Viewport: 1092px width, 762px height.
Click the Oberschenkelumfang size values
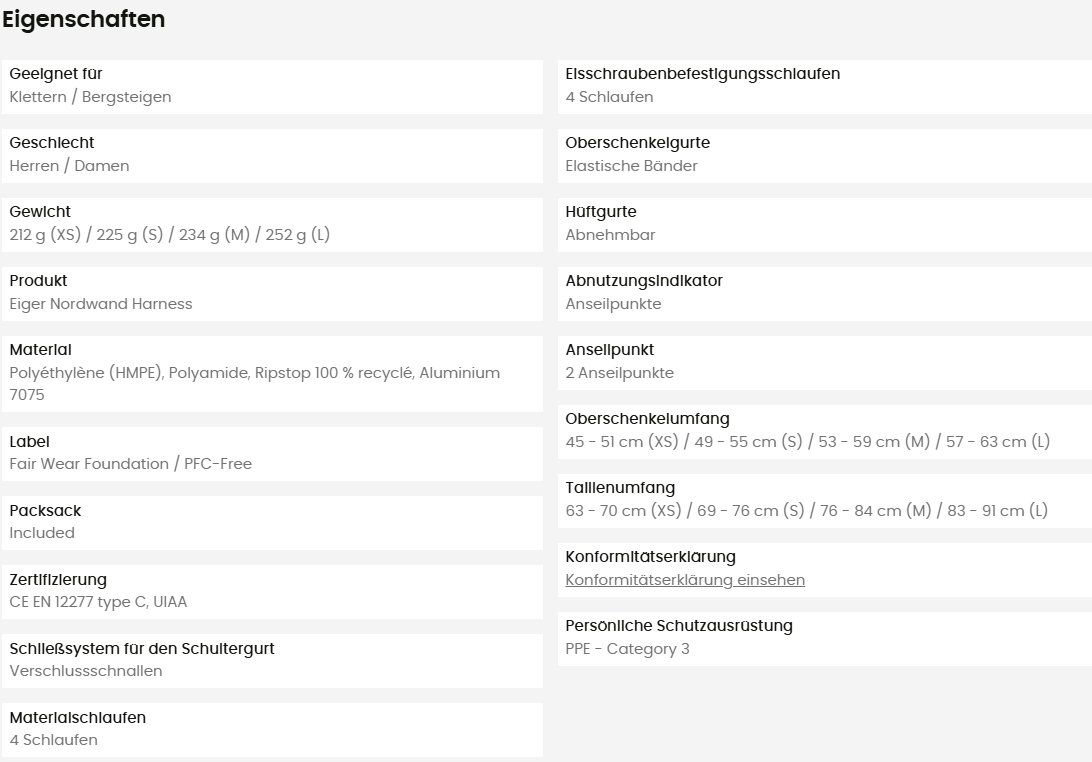pyautogui.click(x=807, y=442)
